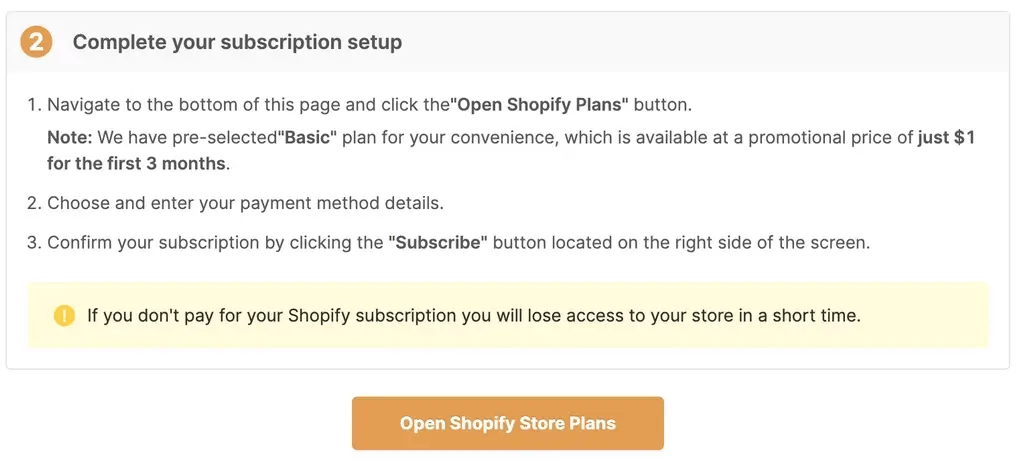Click the bold "just $1" promotional price text
Image resolution: width=1024 pixels, height=465 pixels.
pos(946,137)
